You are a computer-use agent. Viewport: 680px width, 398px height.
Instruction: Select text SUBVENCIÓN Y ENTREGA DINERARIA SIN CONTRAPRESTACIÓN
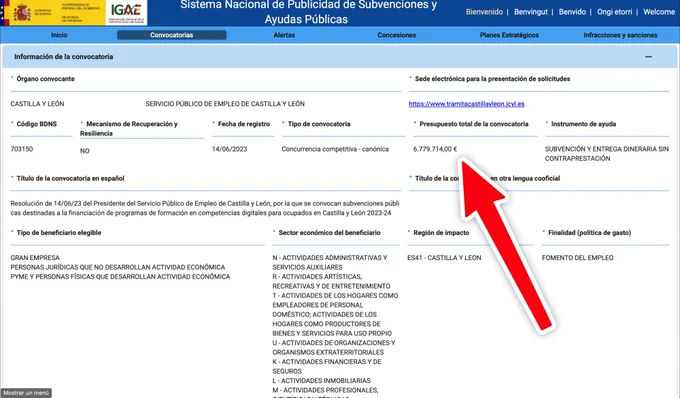[x=607, y=154]
